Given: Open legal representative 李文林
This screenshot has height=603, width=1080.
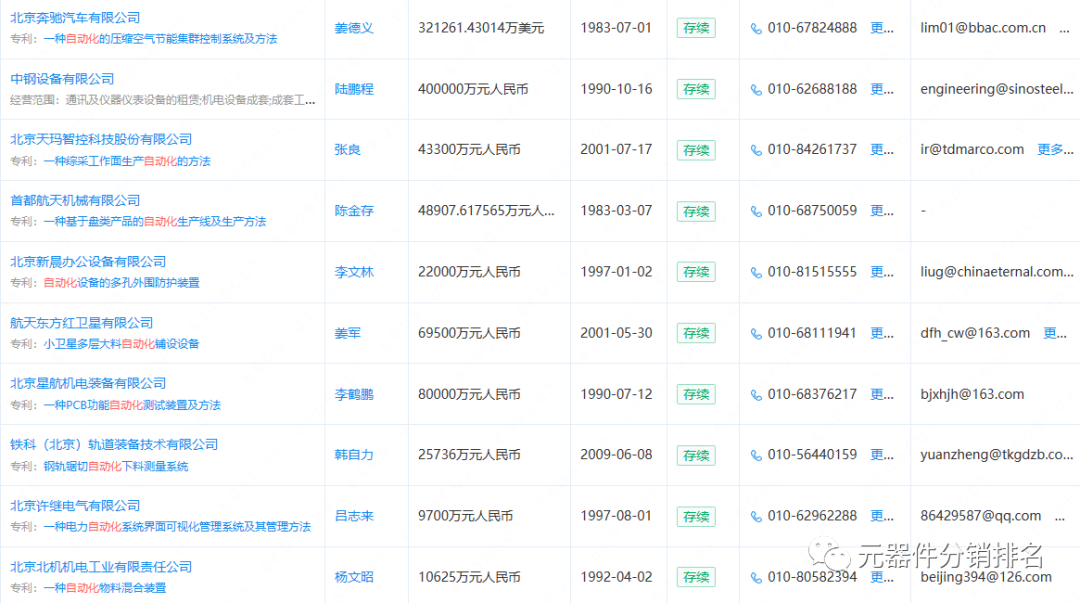Looking at the screenshot, I should click(x=354, y=272).
